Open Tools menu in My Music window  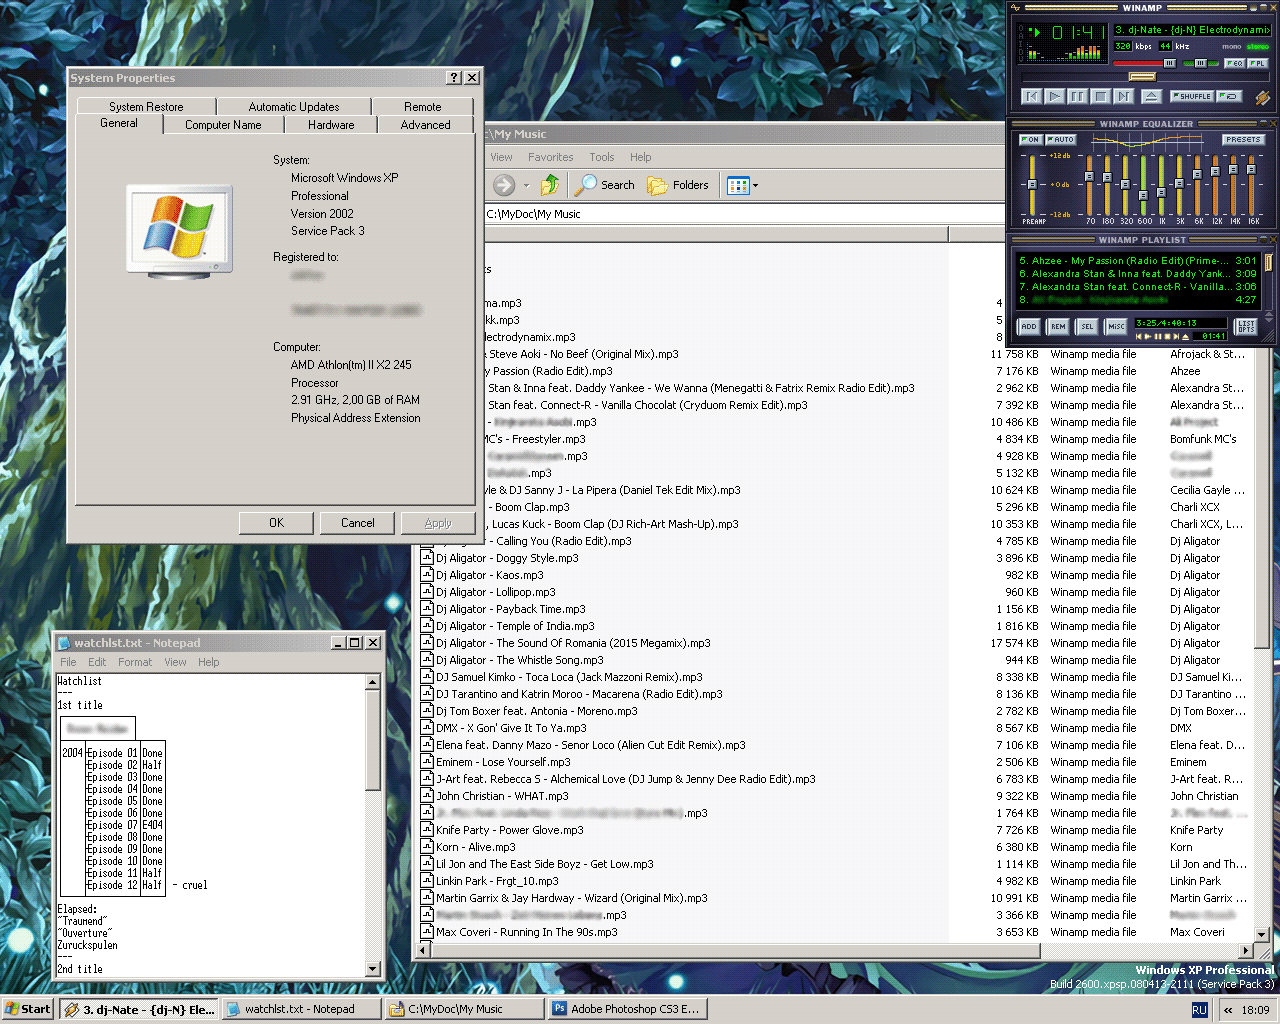(x=602, y=157)
